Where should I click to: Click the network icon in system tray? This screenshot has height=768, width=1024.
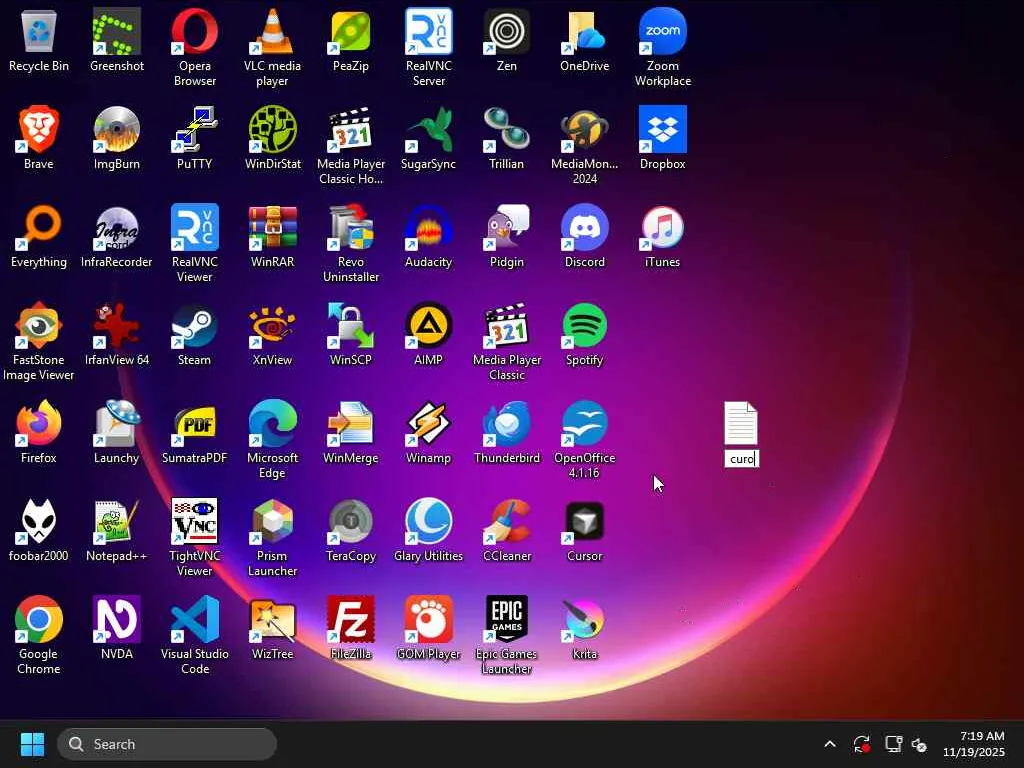coord(893,744)
